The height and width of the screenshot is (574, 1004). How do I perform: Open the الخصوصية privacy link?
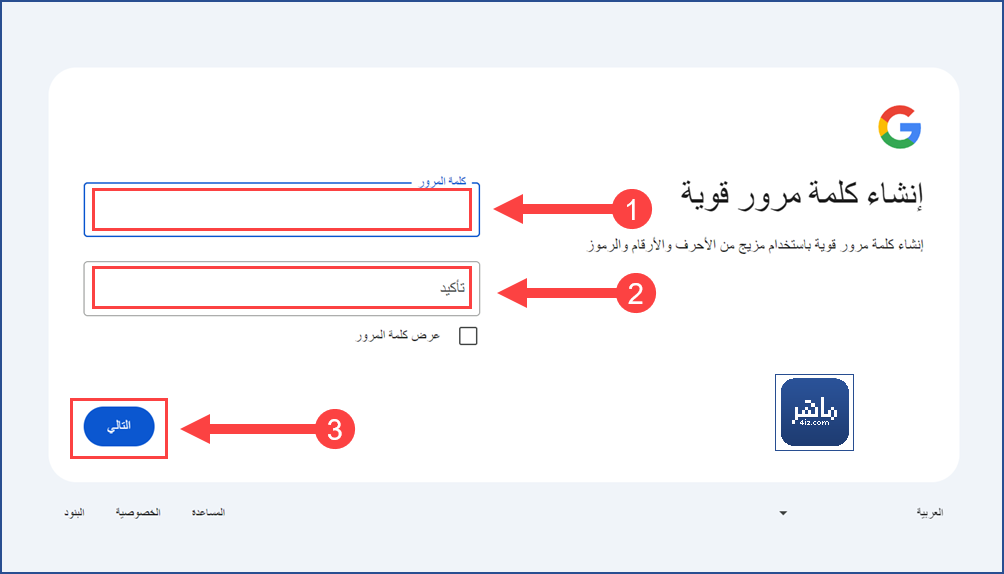click(x=138, y=512)
